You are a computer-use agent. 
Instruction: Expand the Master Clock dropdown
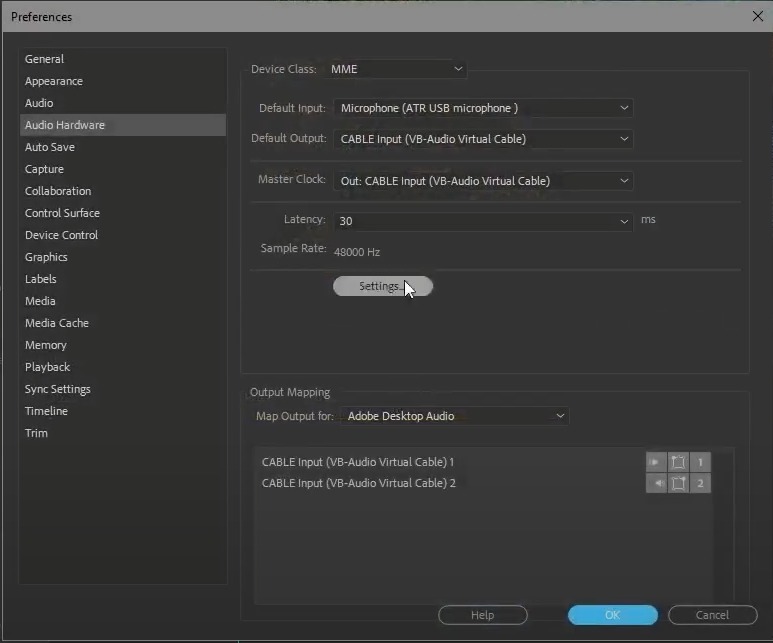tap(483, 181)
